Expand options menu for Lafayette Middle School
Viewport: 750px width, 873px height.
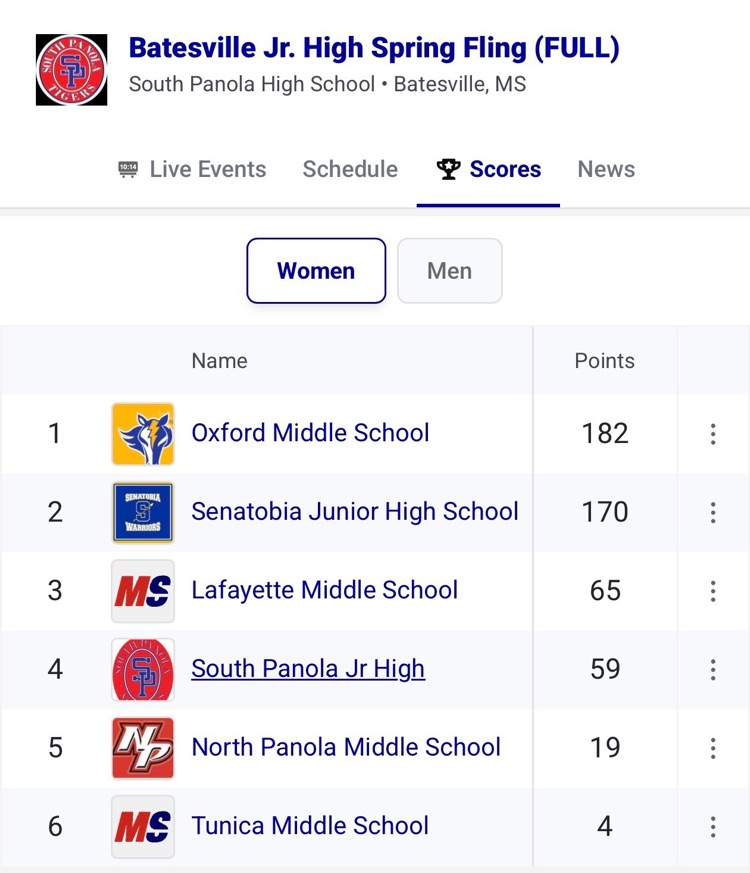pos(713,591)
